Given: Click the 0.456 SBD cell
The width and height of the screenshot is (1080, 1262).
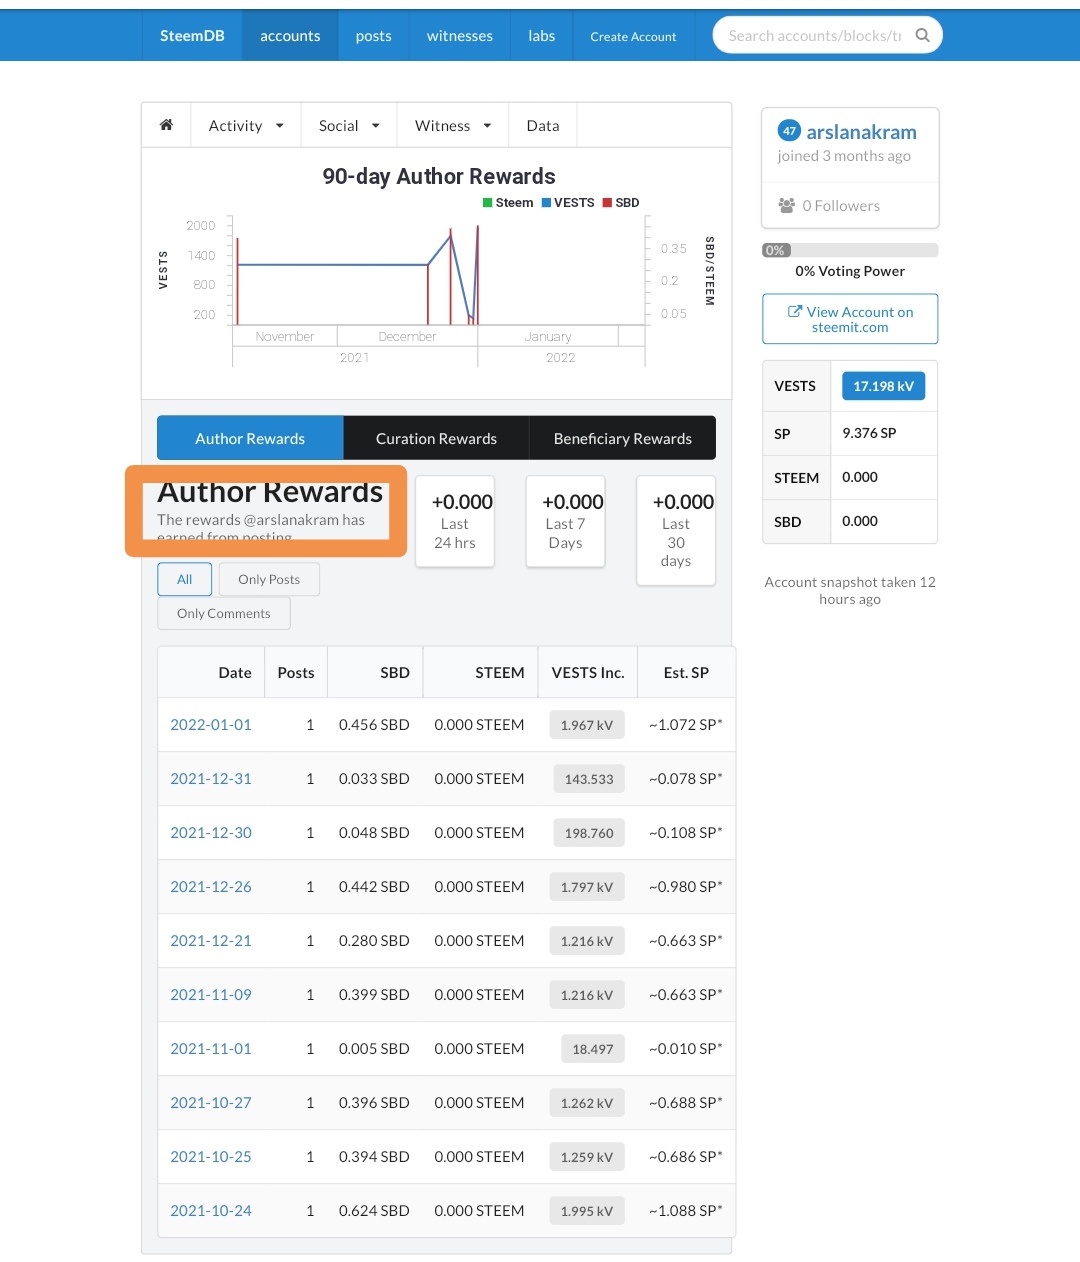Looking at the screenshot, I should 374,724.
